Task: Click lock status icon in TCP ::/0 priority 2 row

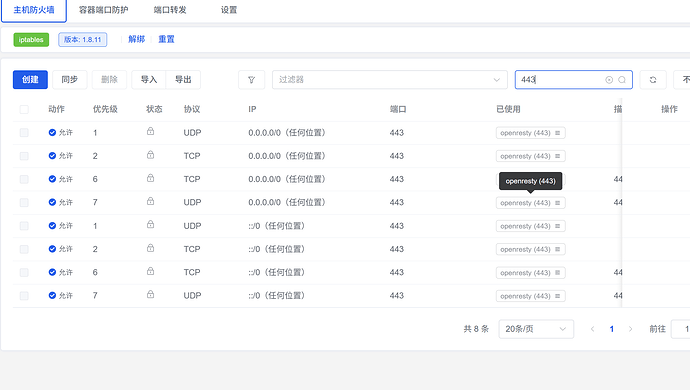Action: pyautogui.click(x=150, y=248)
